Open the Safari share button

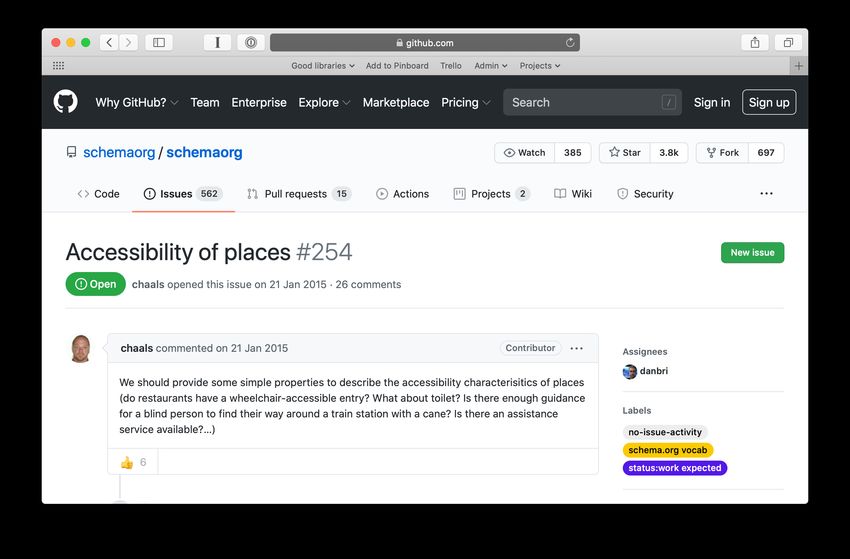click(x=755, y=42)
